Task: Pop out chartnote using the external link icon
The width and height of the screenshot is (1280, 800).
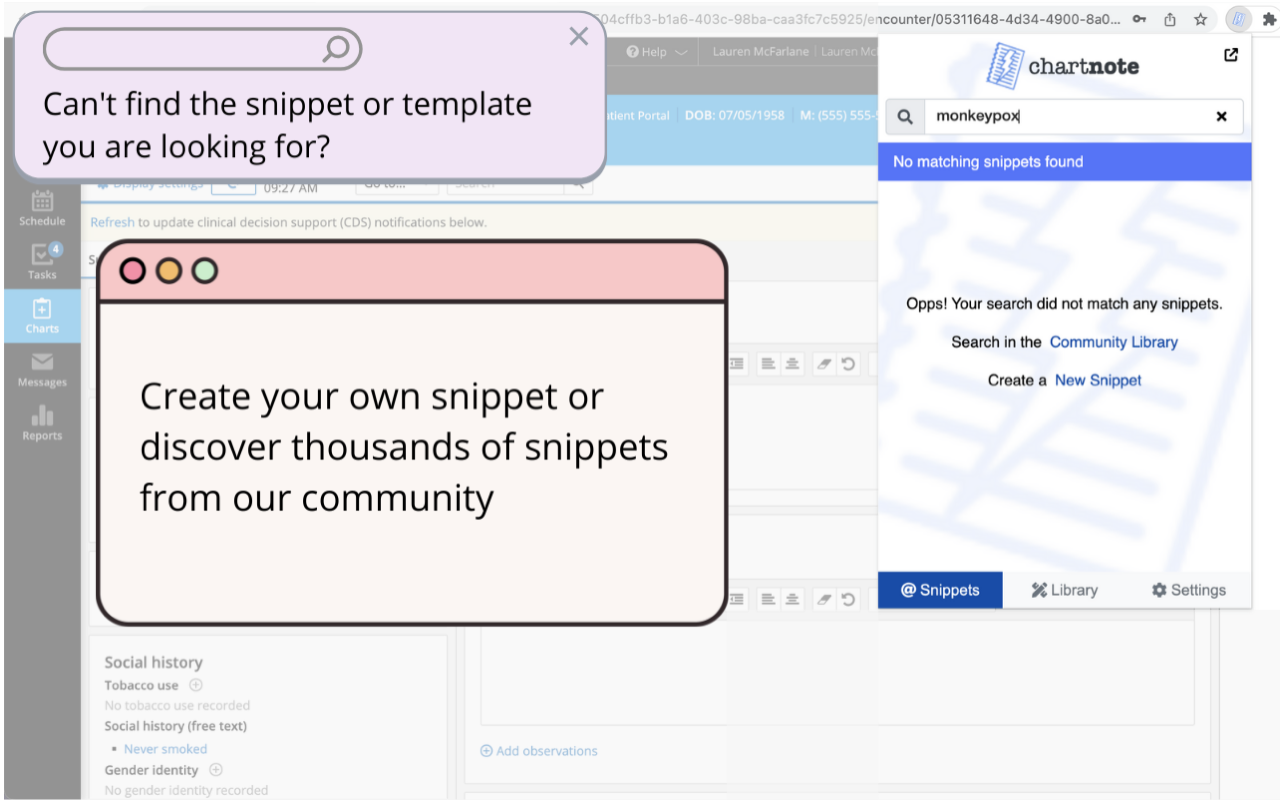Action: pyautogui.click(x=1231, y=56)
